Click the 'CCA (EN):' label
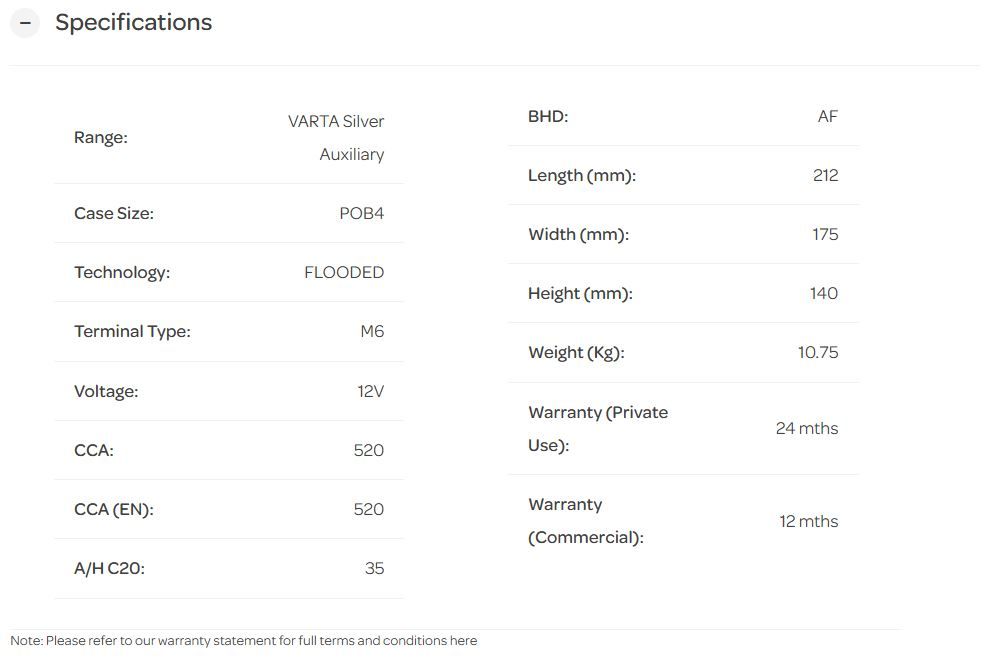This screenshot has height=663, width=1007. tap(113, 509)
